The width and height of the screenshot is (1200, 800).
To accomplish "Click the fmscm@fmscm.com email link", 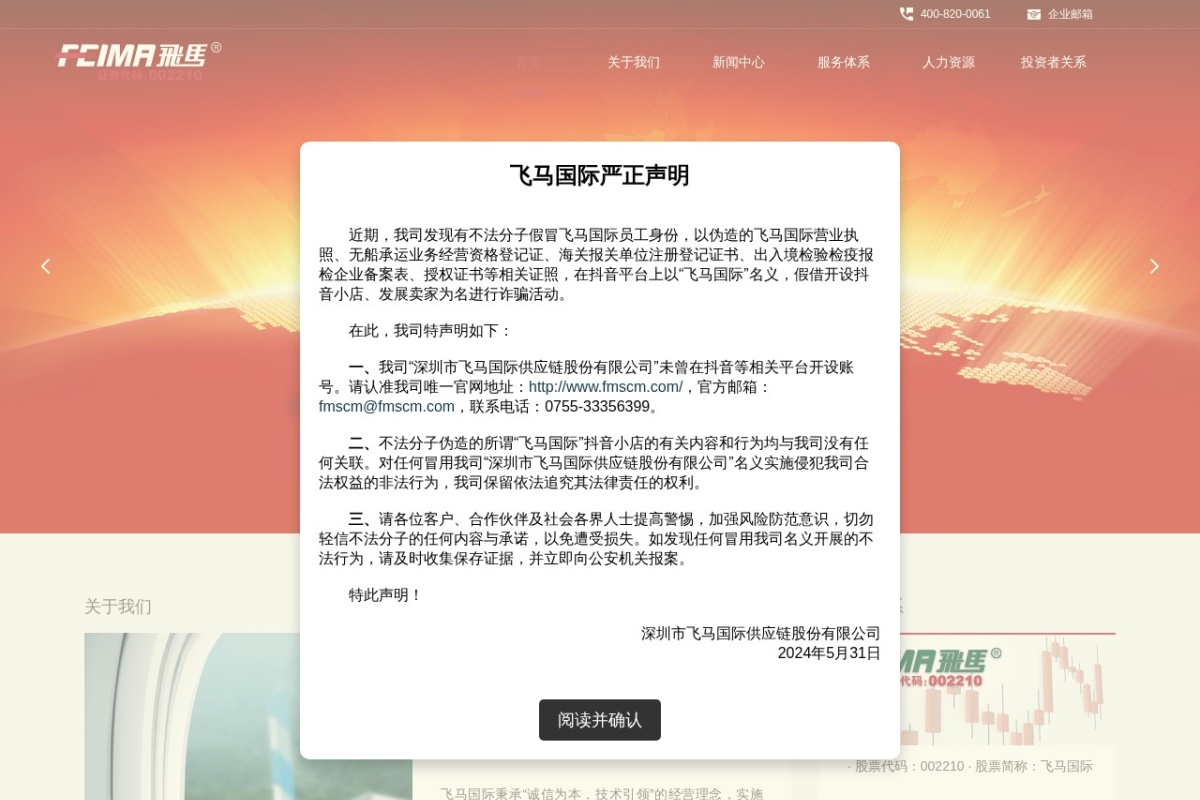I will (x=387, y=407).
